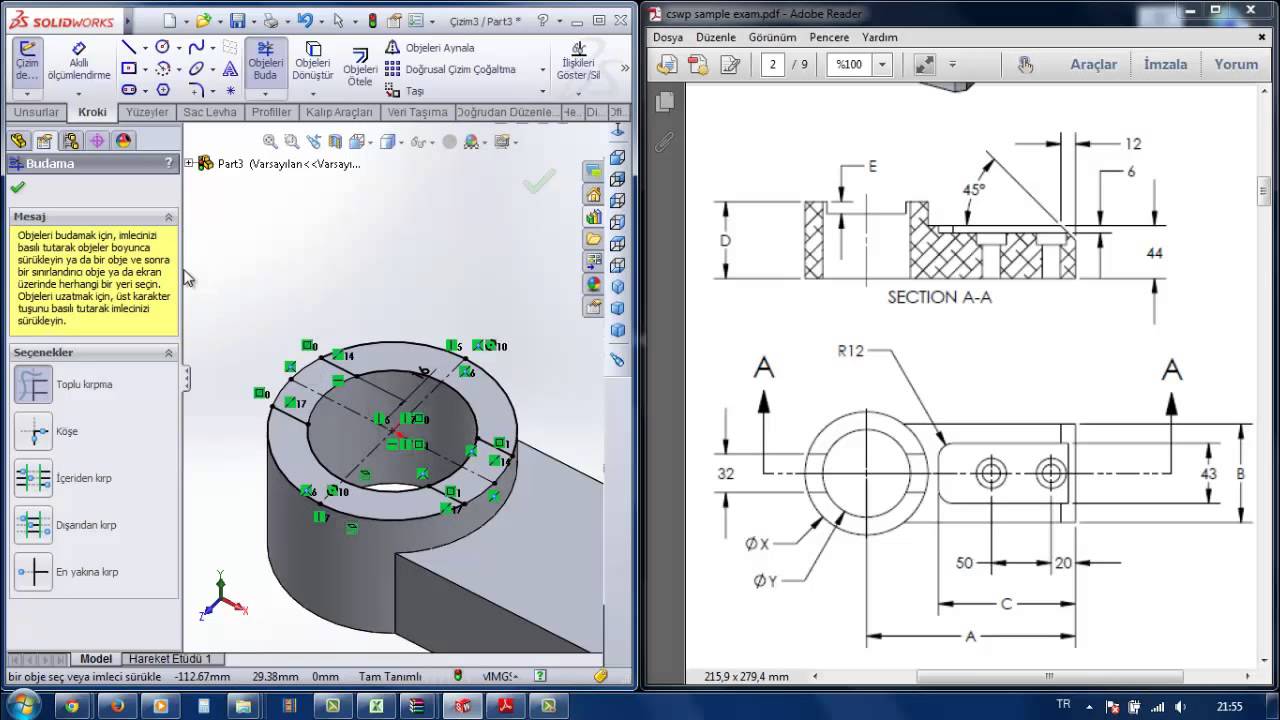
Task: Select the Line sketch tool
Action: 129,47
